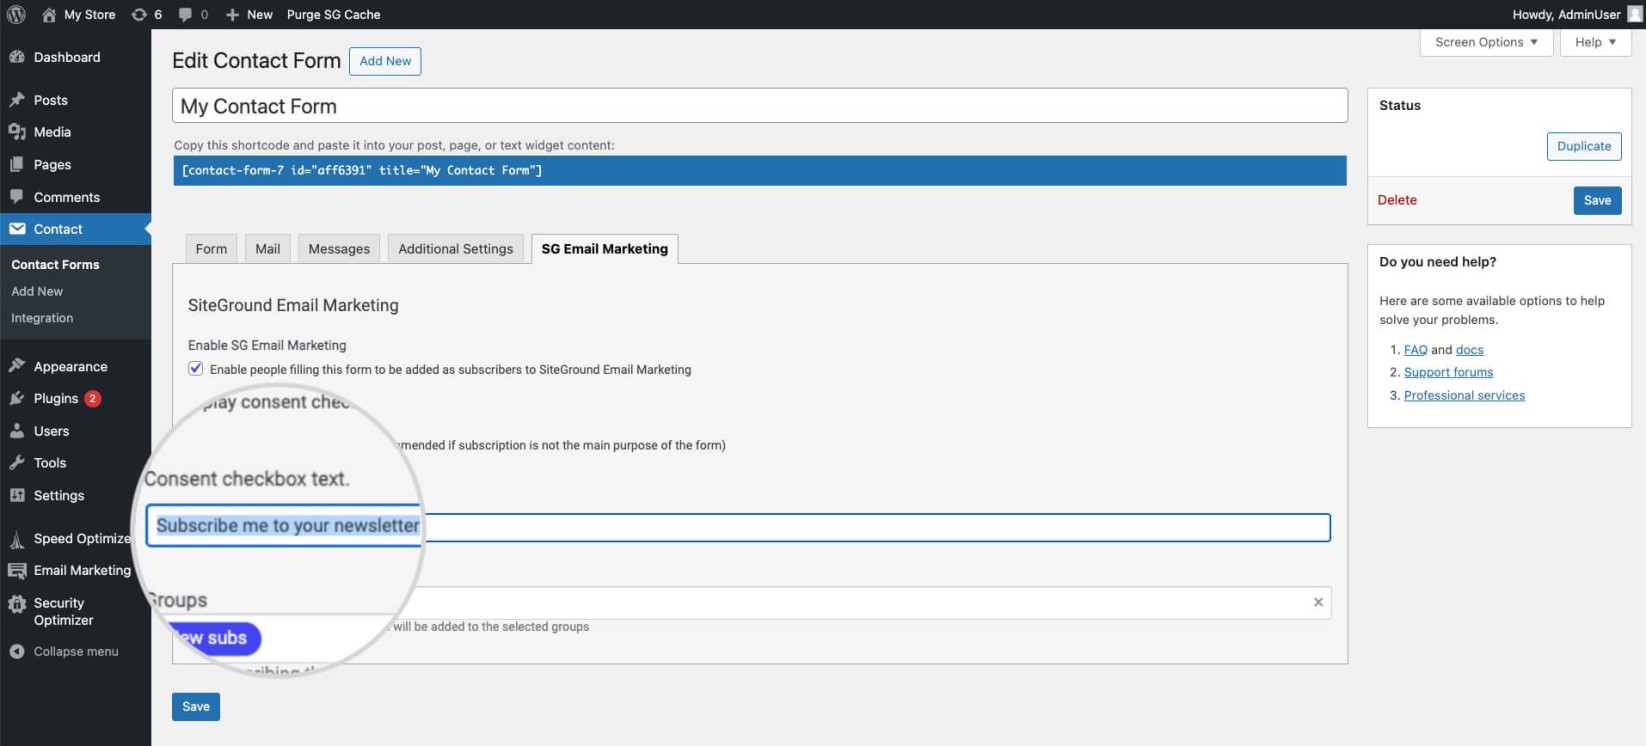The height and width of the screenshot is (746, 1646).
Task: Open the updates icon showing 6
Action: click(139, 15)
